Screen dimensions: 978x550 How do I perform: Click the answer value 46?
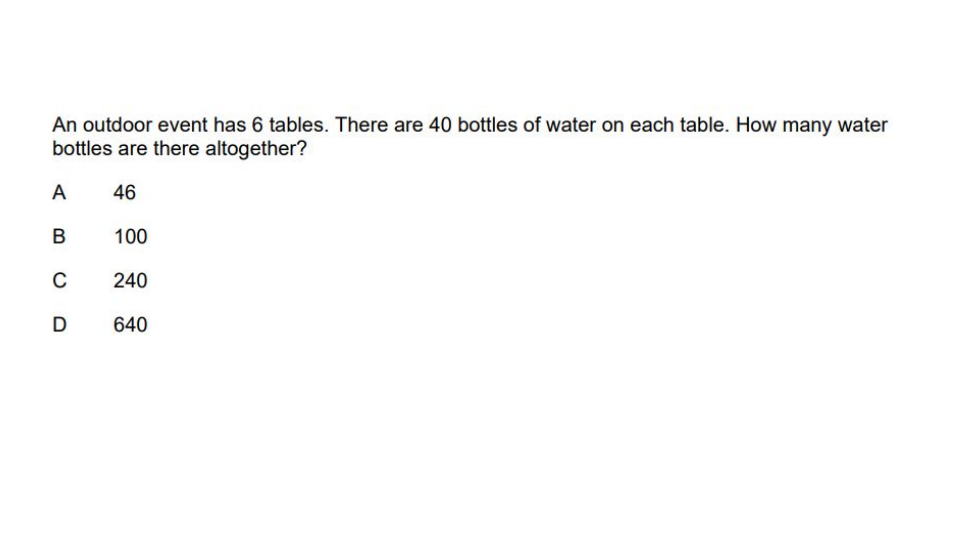point(124,192)
